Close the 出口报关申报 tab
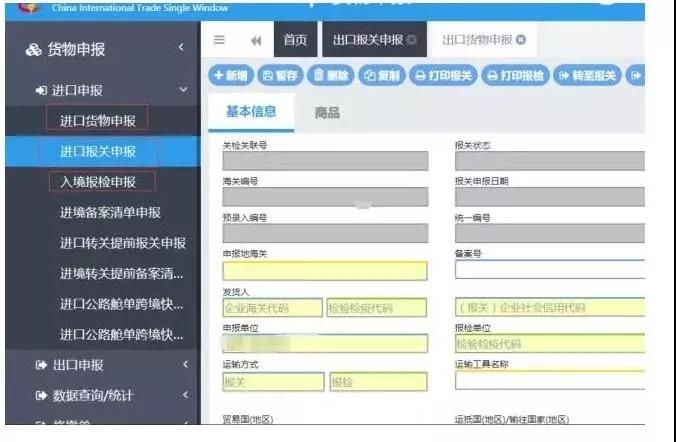Viewport: 676px width, 442px height. pos(412,40)
